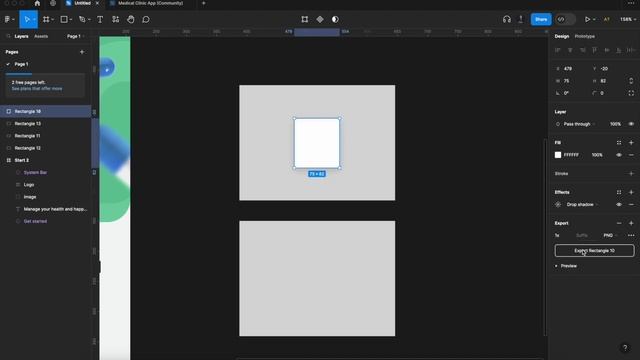Image resolution: width=640 pixels, height=360 pixels.
Task: Open a new tab with plus
Action: (x=203, y=3)
